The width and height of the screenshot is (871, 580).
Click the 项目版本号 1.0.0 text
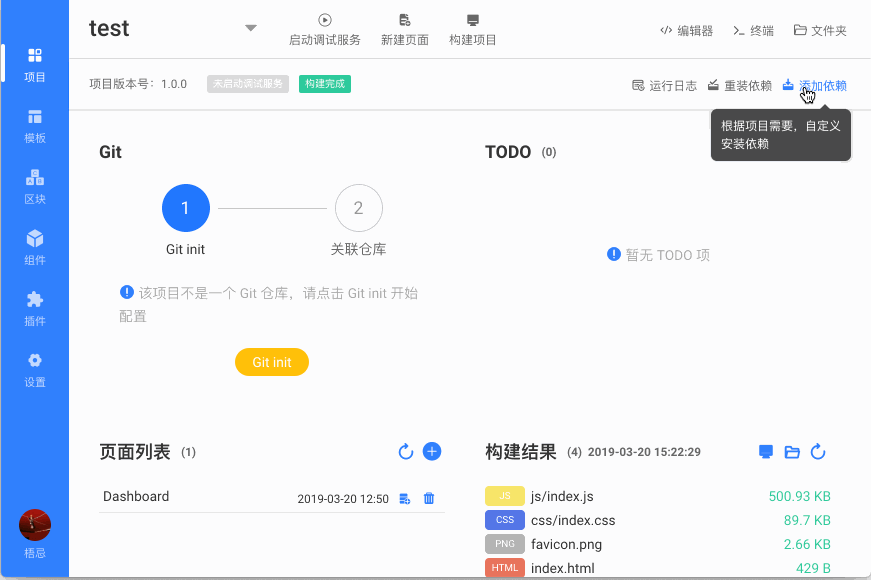138,84
